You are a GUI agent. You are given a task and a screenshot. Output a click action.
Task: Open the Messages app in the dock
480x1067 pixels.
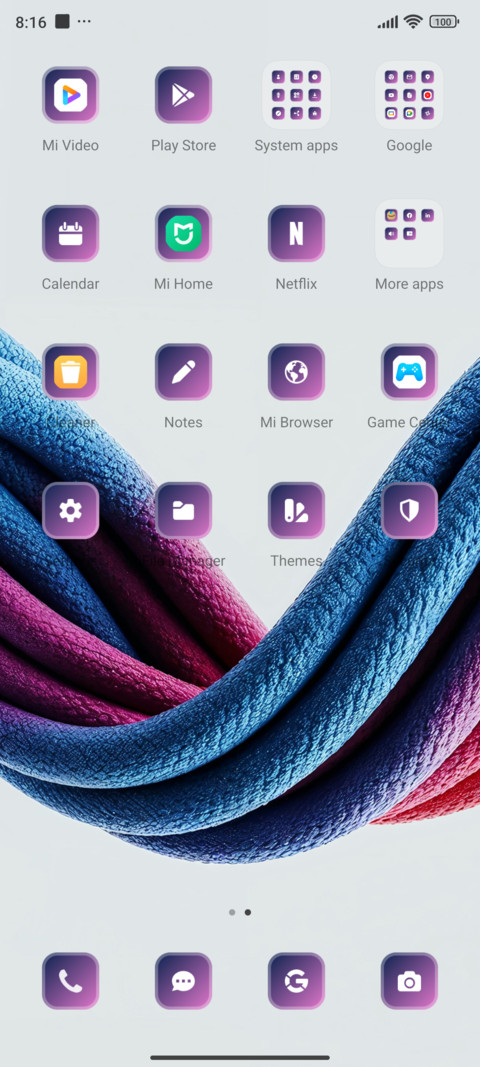(183, 981)
